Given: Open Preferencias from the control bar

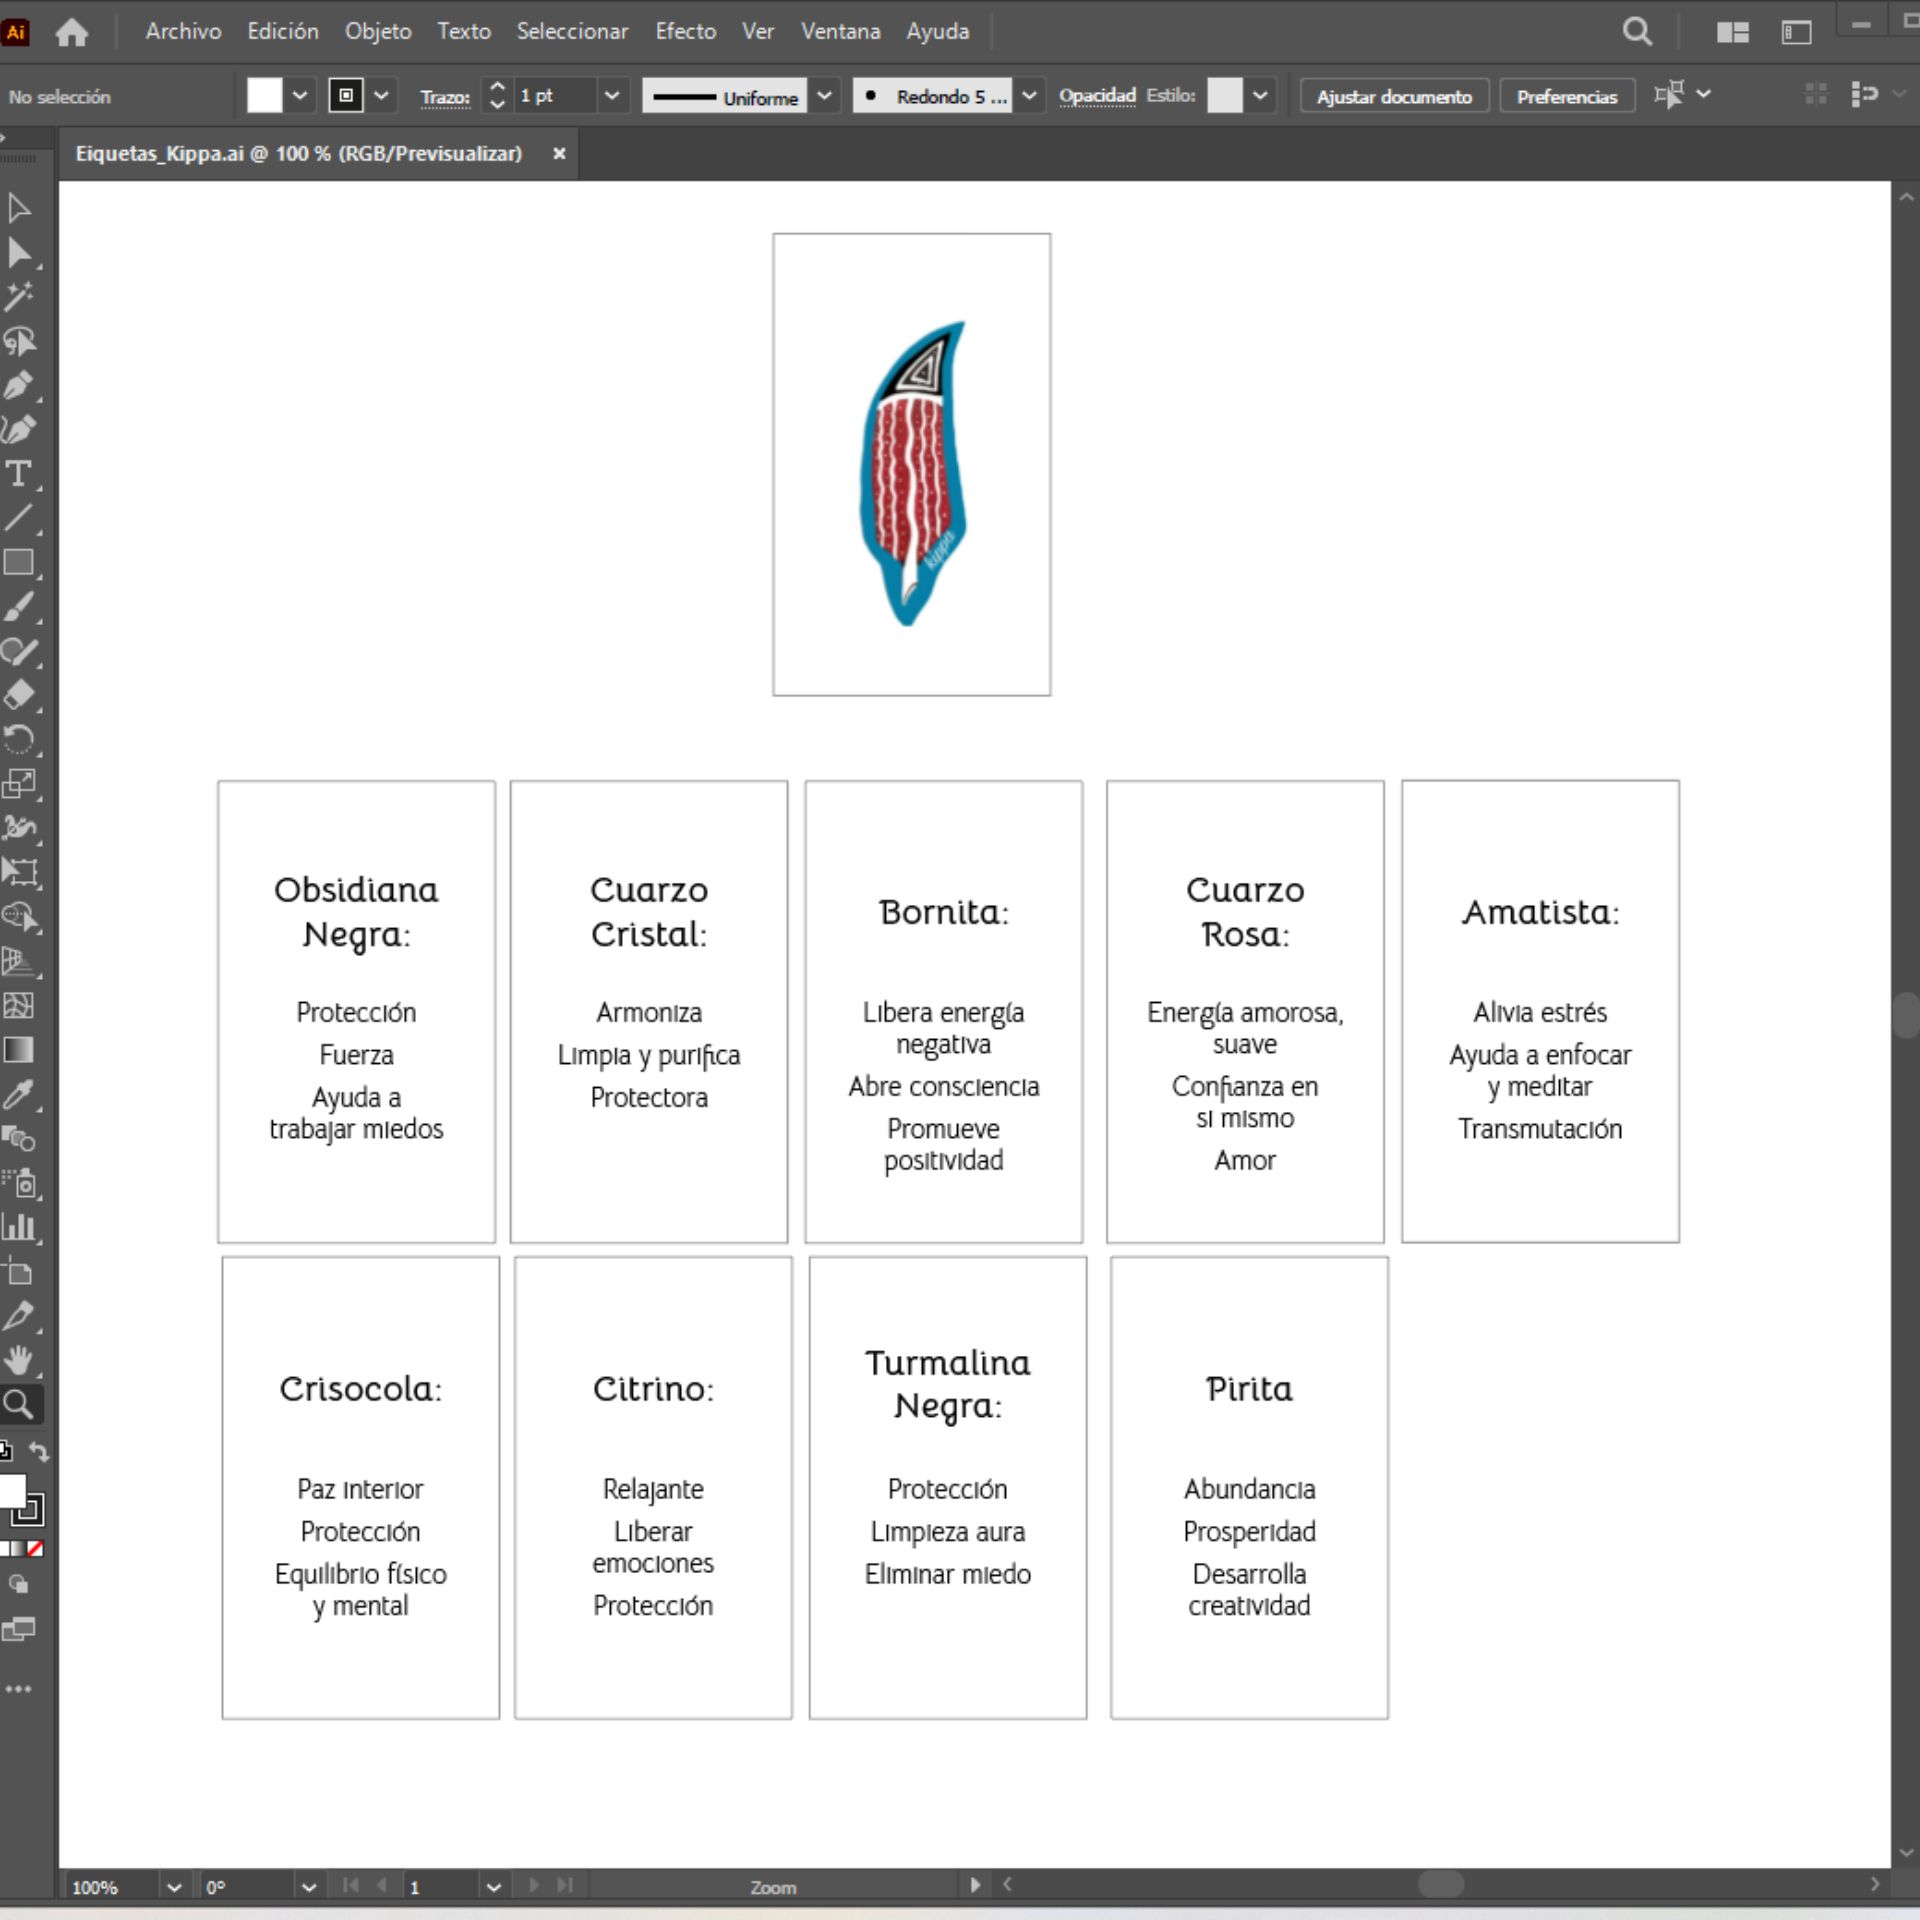Looking at the screenshot, I should coord(1566,96).
